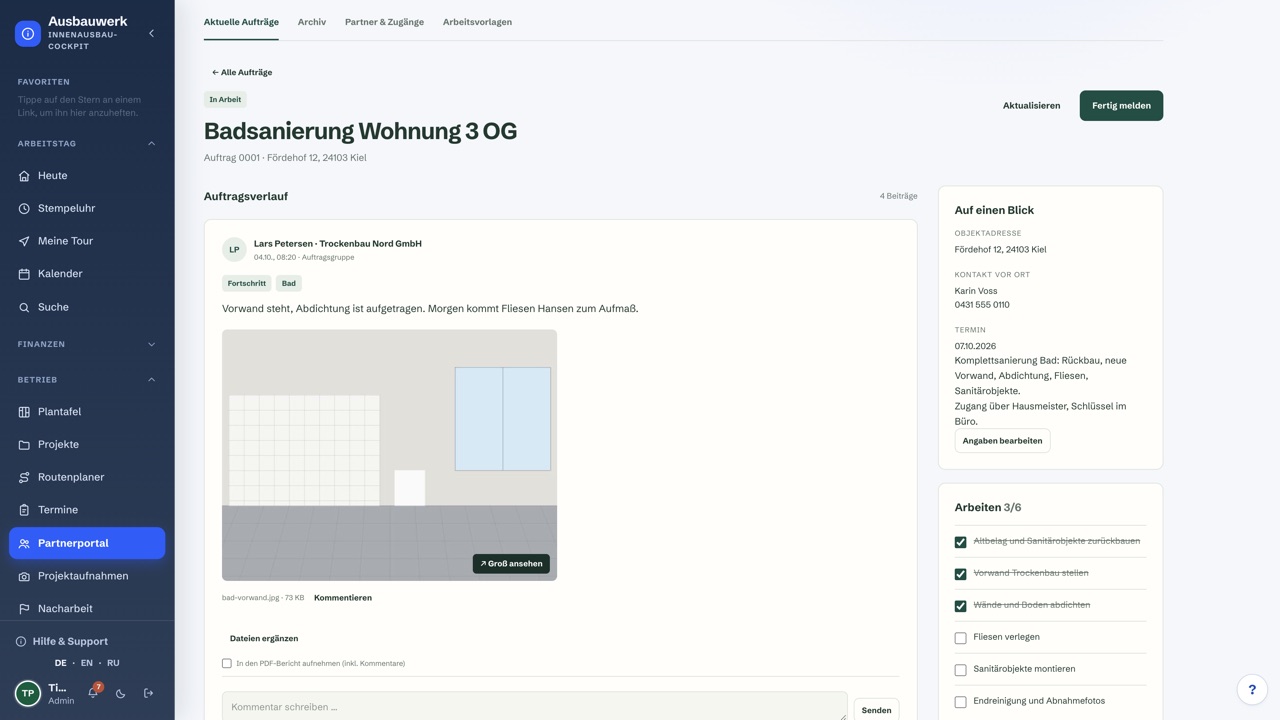The width and height of the screenshot is (1280, 720).
Task: Open Stempeluhr via its clock icon
Action: point(24,209)
